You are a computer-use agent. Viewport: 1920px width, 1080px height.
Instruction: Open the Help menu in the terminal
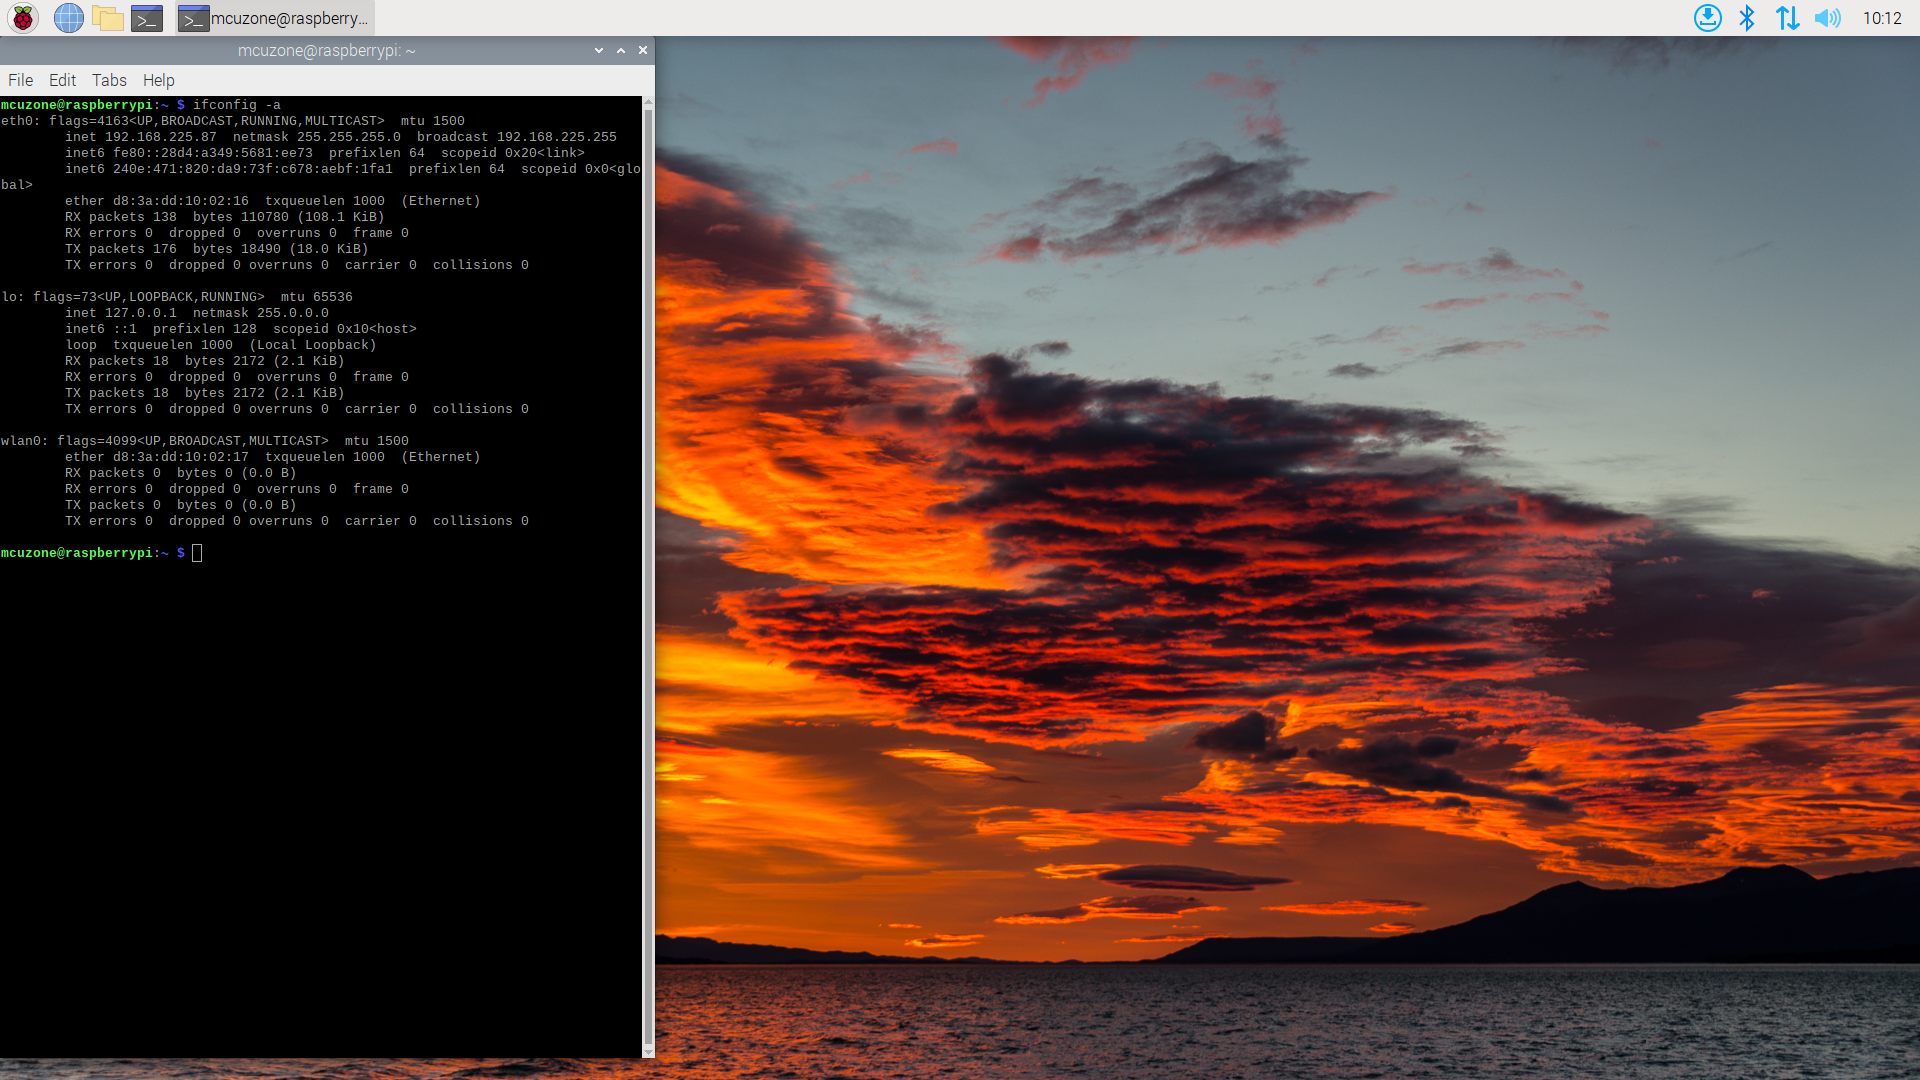tap(158, 80)
